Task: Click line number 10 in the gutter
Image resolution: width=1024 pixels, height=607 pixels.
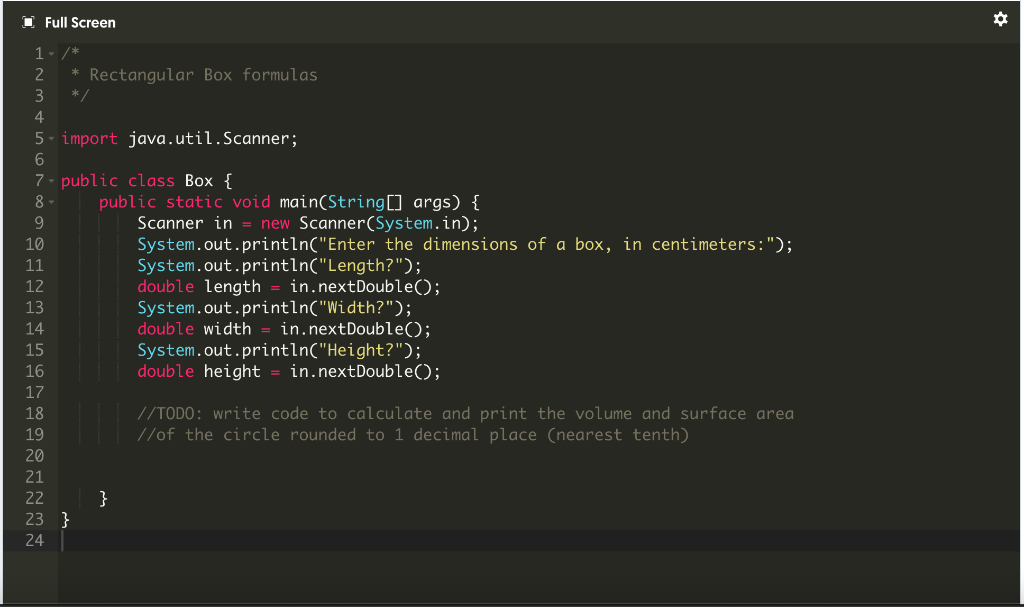Action: click(x=34, y=244)
